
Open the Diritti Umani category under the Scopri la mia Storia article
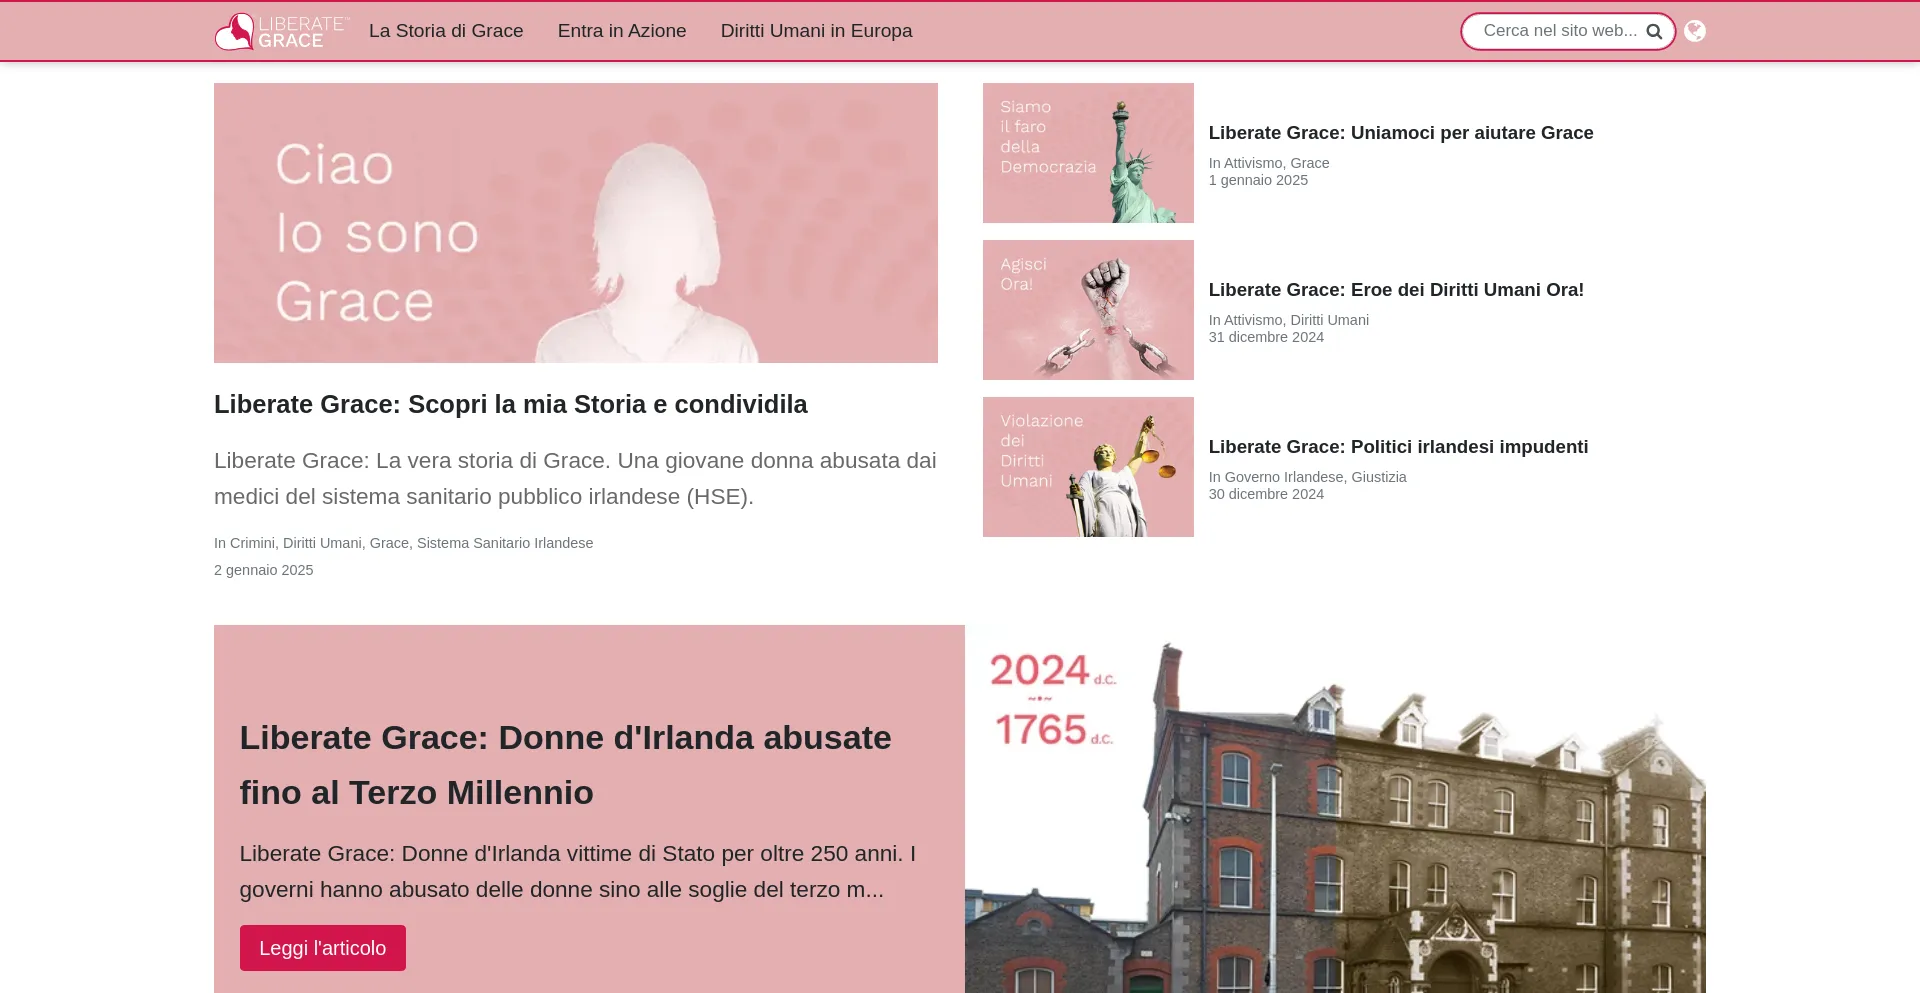(322, 543)
